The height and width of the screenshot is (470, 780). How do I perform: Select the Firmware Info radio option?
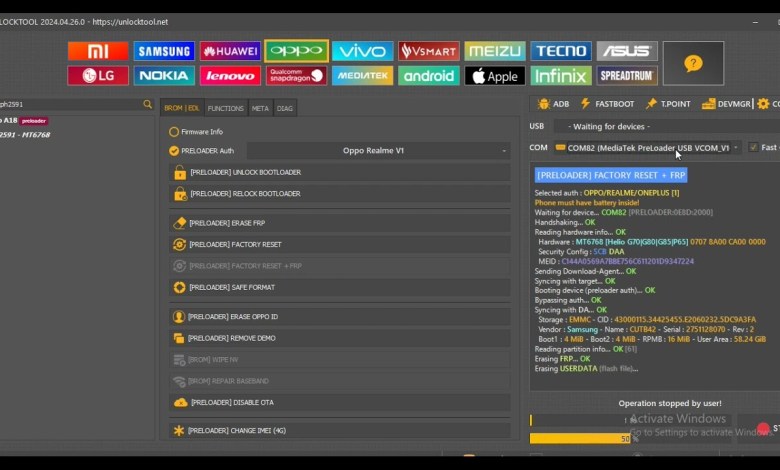point(174,132)
